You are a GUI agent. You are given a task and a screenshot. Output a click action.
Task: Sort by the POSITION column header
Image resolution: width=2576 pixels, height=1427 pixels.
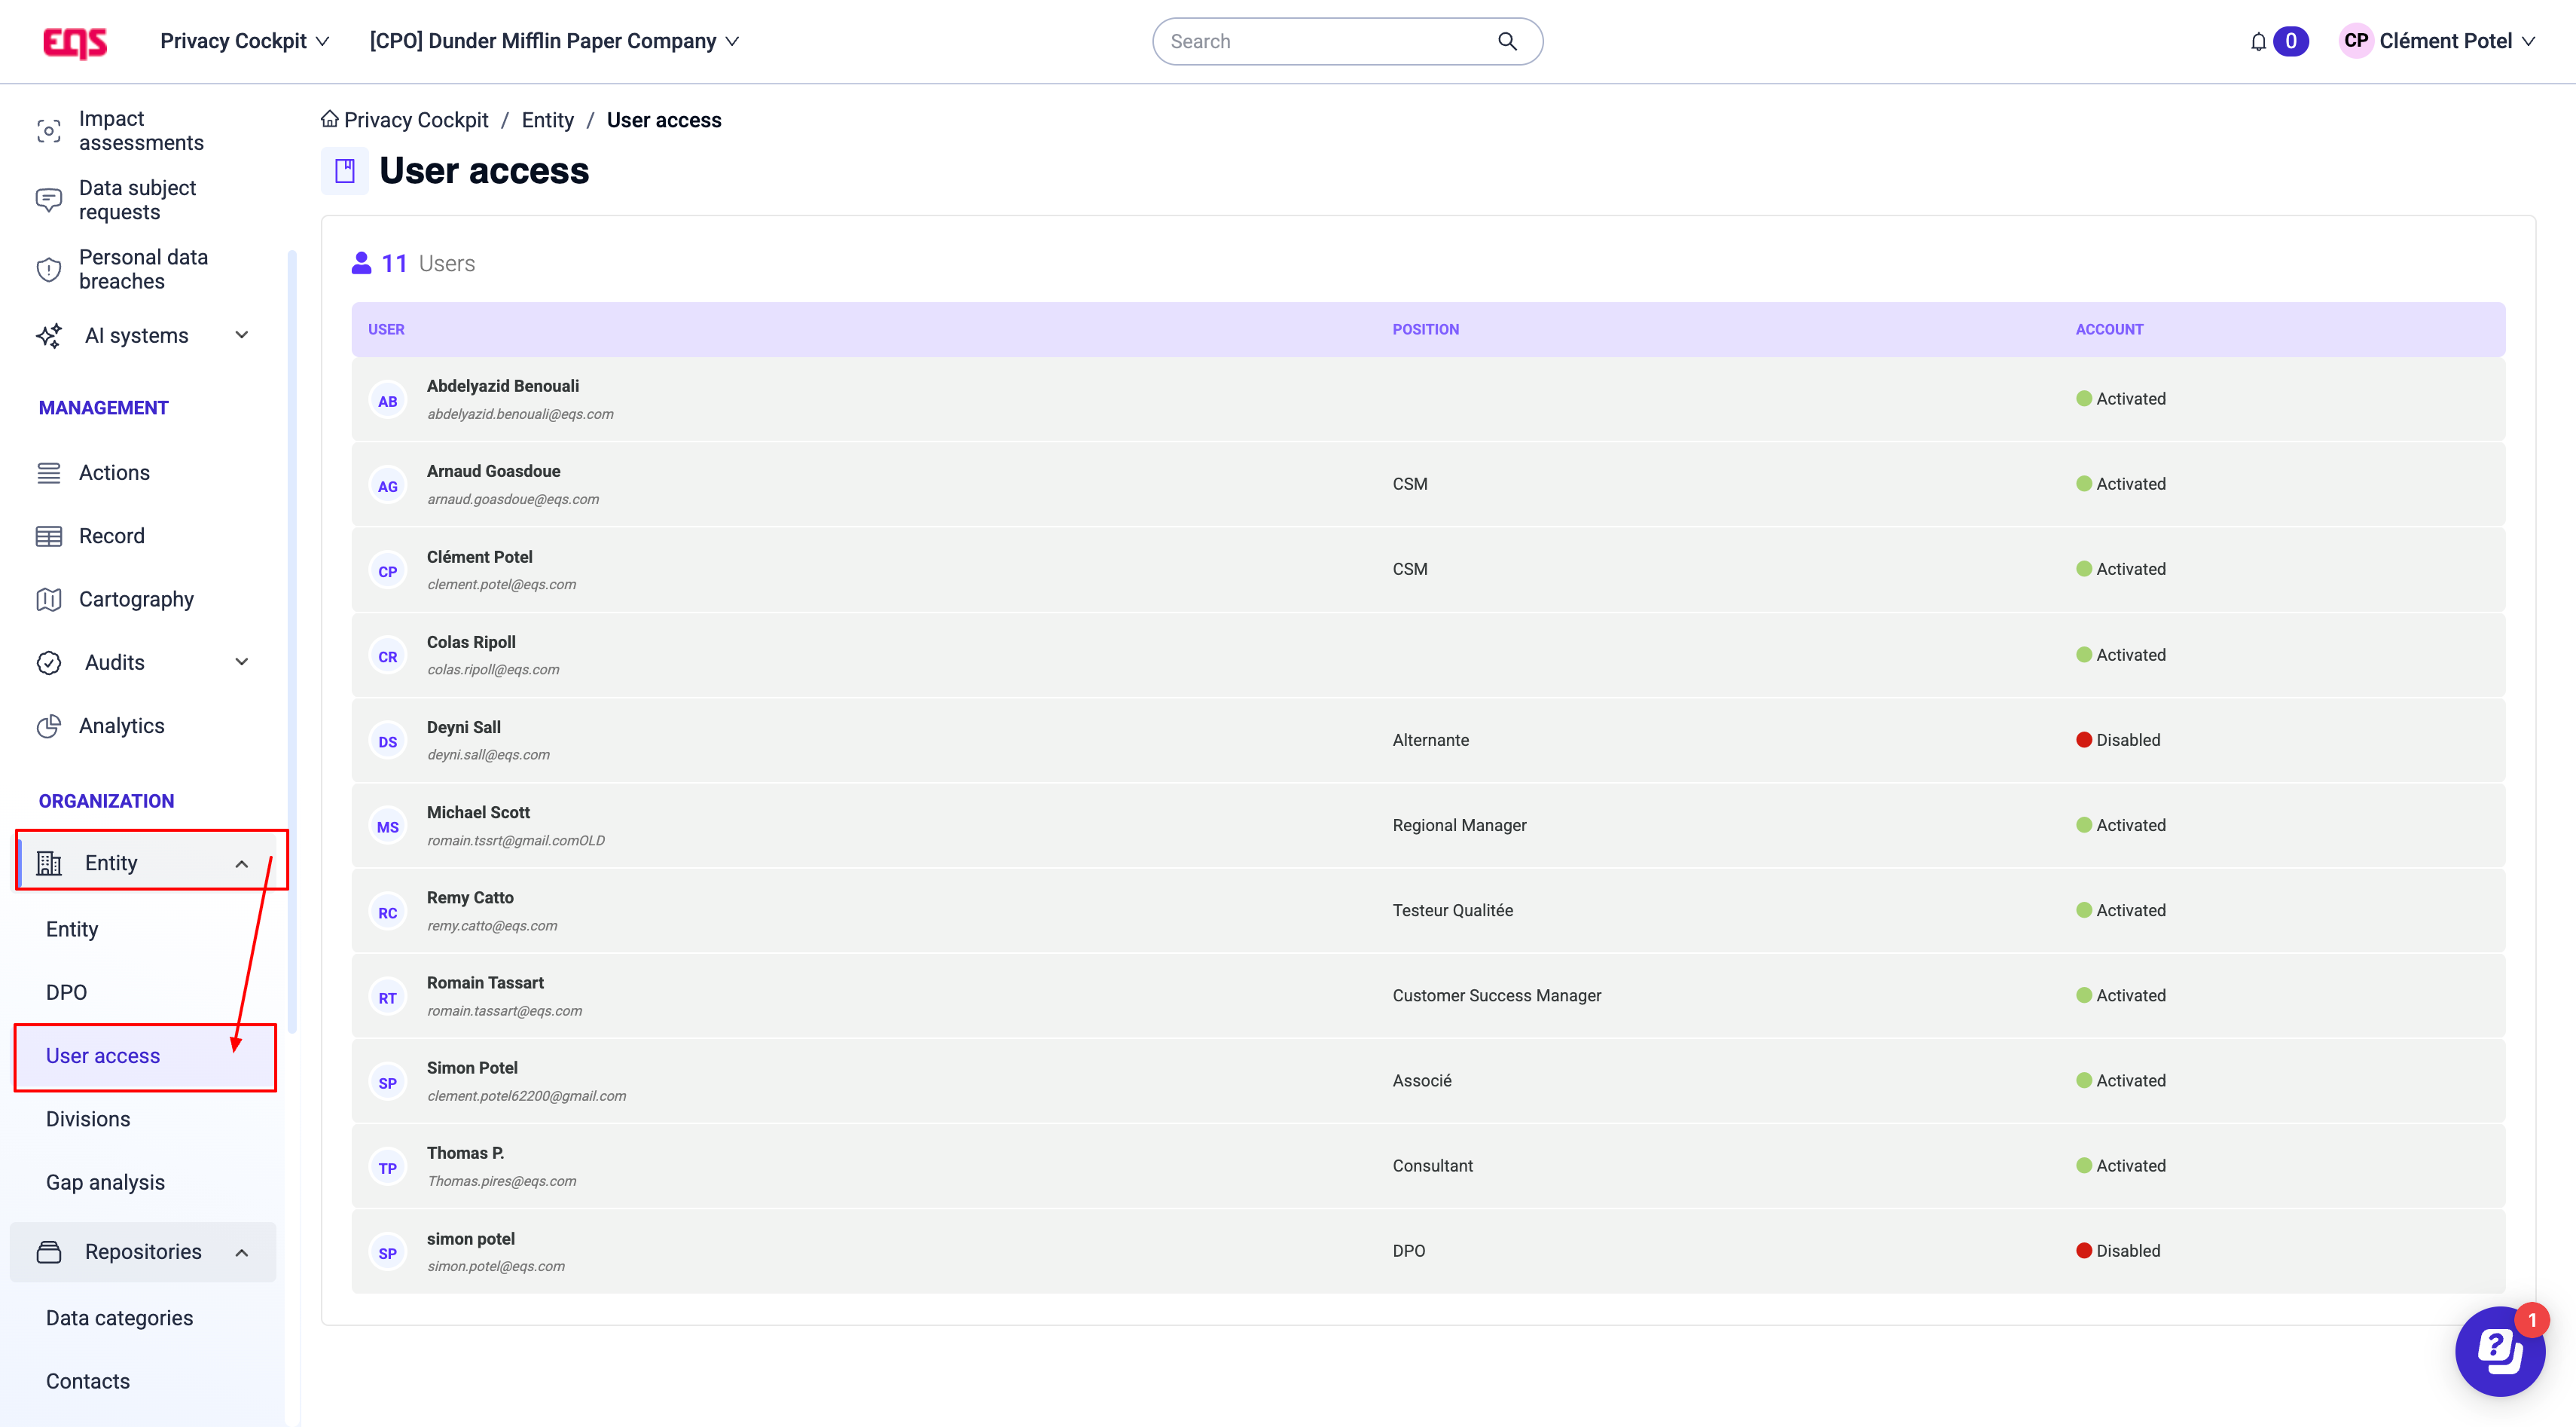pos(1425,329)
